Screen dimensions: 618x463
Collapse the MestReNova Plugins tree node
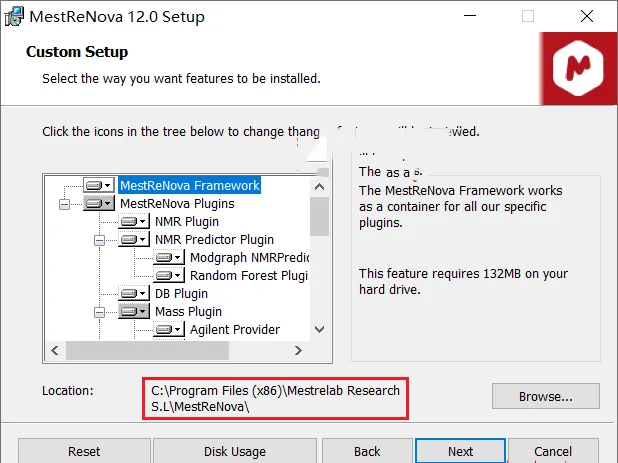64,204
